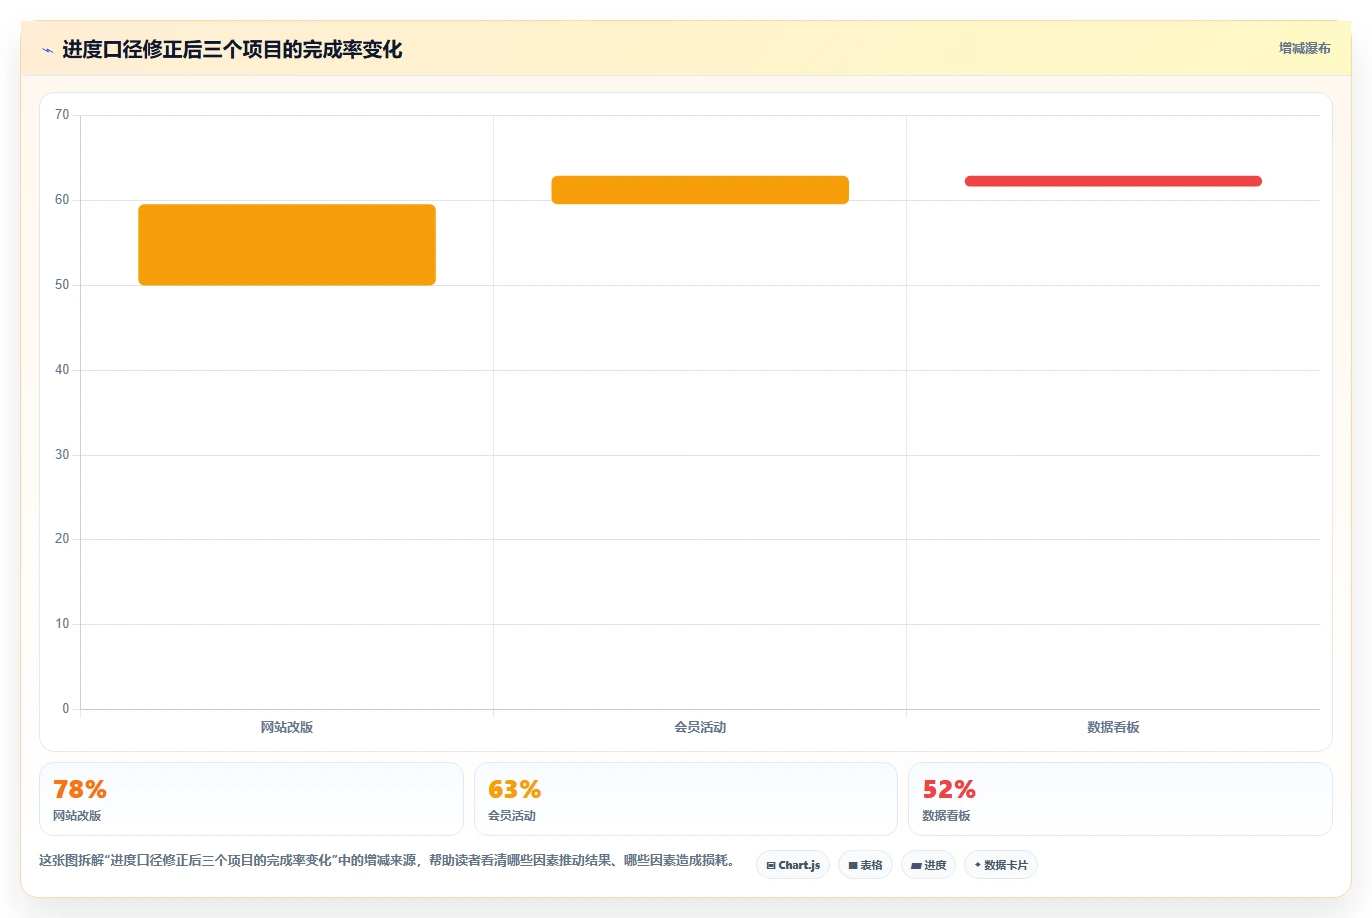Select the 进度 tag chip
This screenshot has width=1372, height=918.
[928, 865]
